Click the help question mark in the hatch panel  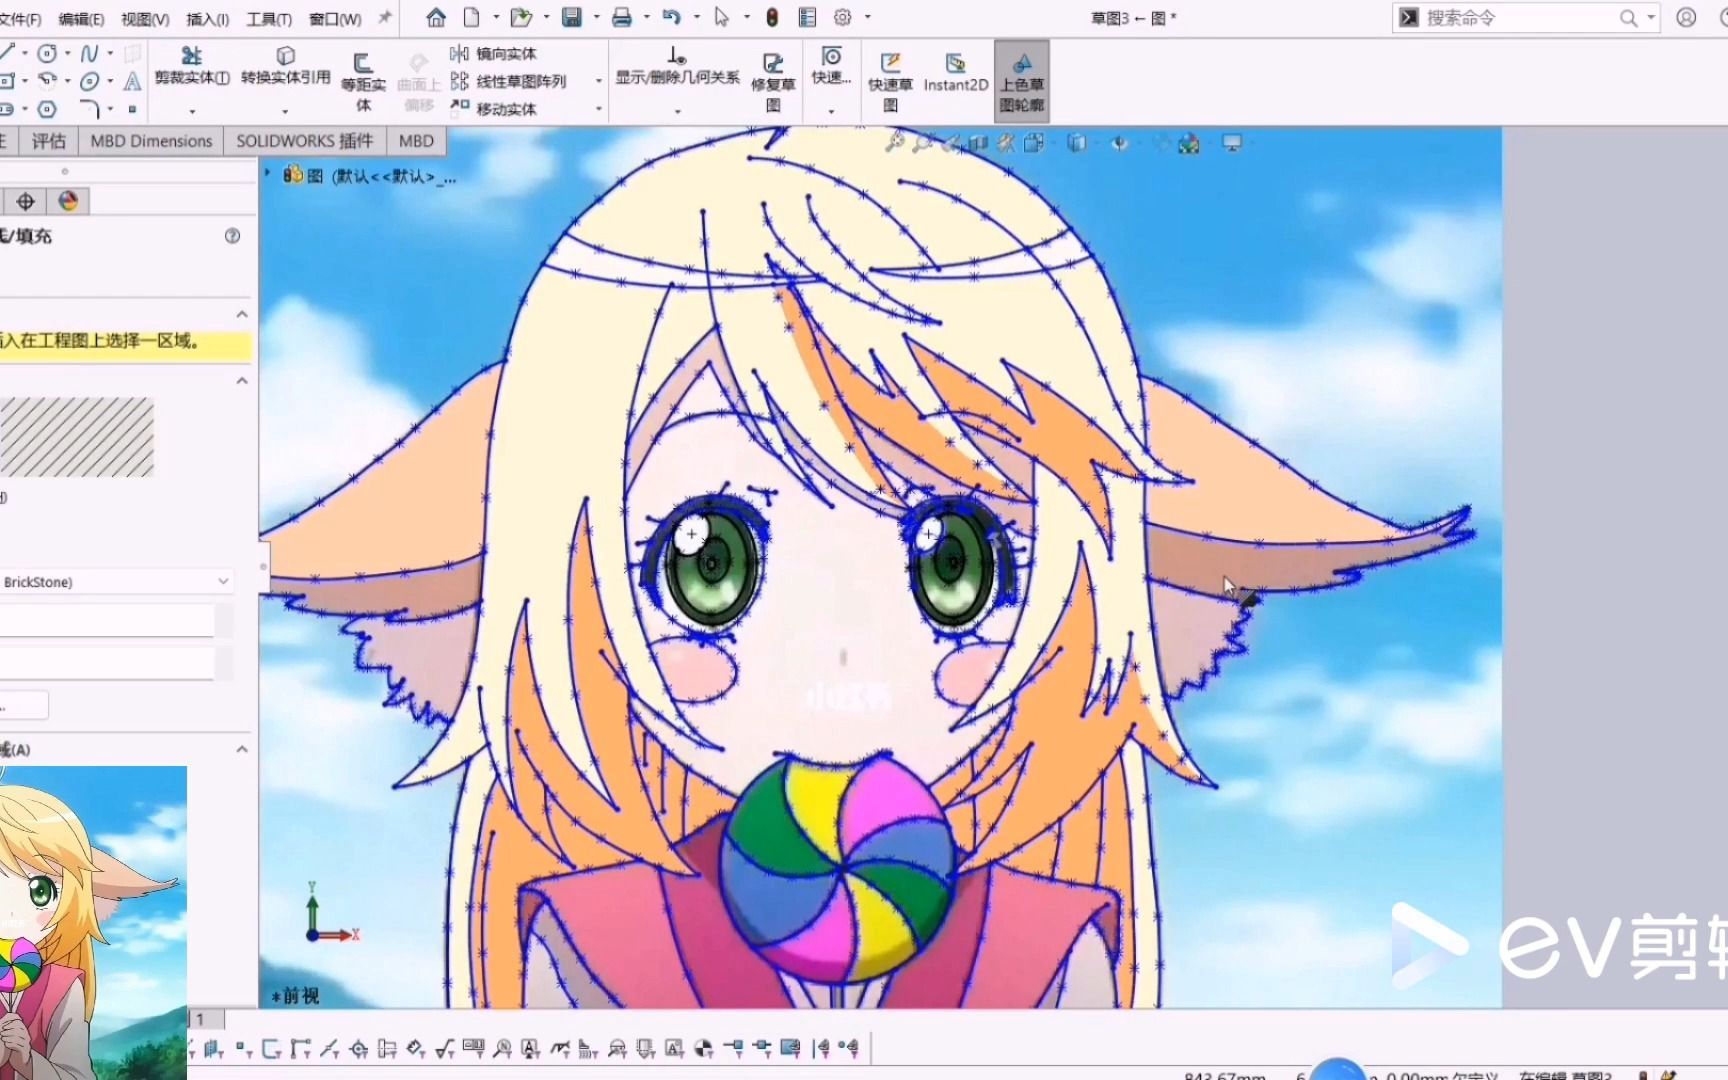coord(232,235)
